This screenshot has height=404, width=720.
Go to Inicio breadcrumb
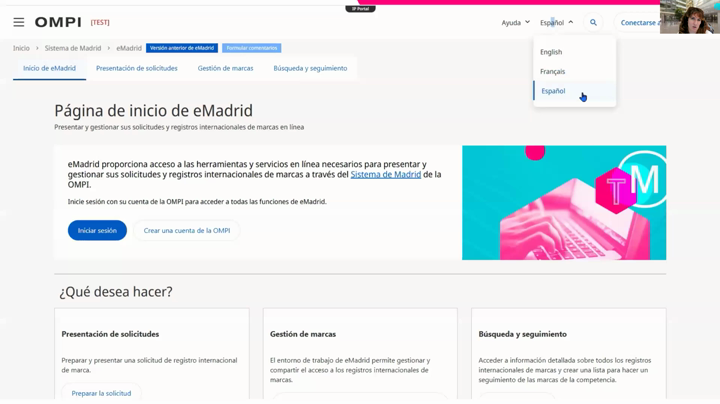point(21,48)
